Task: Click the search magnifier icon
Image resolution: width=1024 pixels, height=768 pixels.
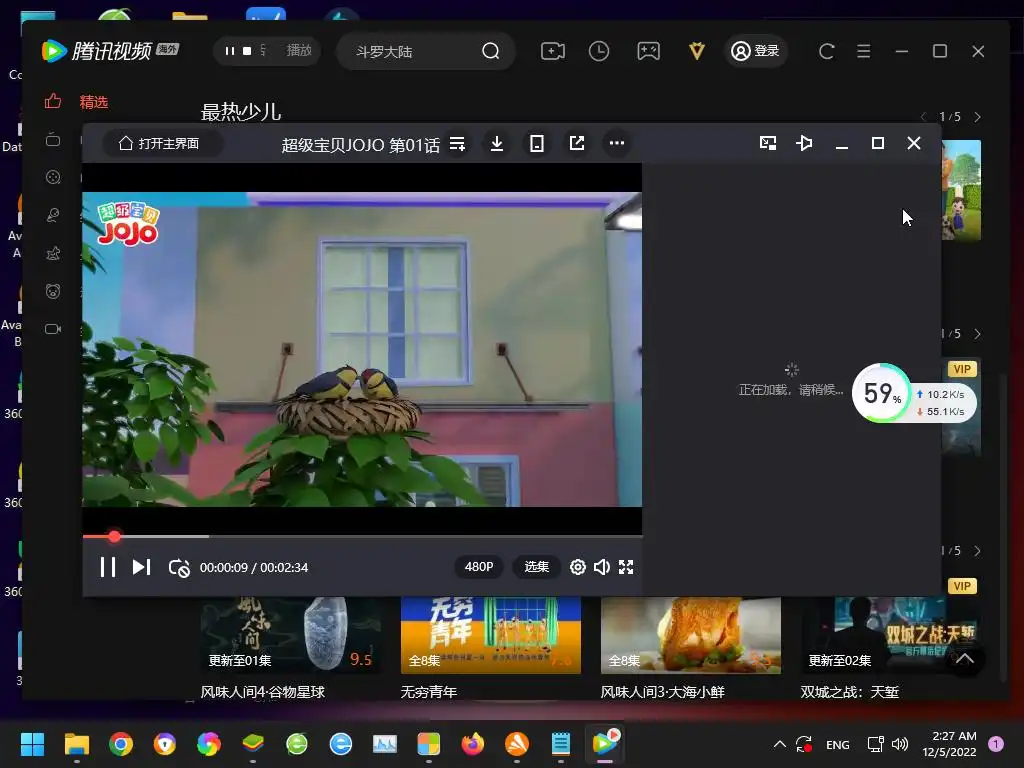Action: pos(490,51)
